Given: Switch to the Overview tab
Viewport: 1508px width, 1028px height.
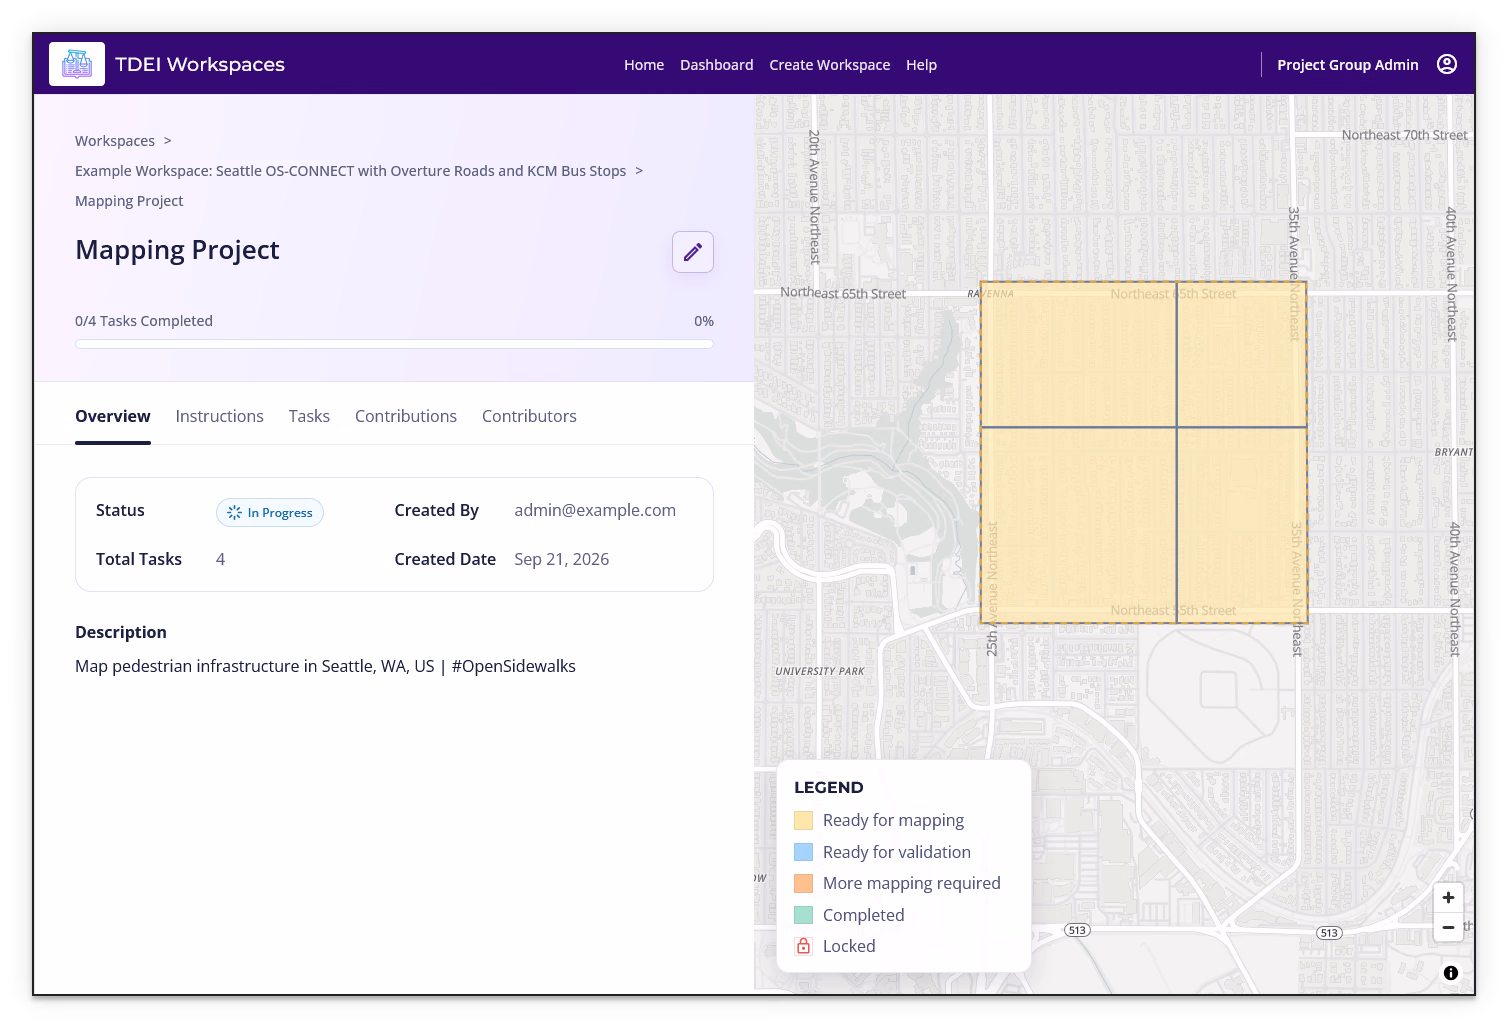Looking at the screenshot, I should pos(113,416).
